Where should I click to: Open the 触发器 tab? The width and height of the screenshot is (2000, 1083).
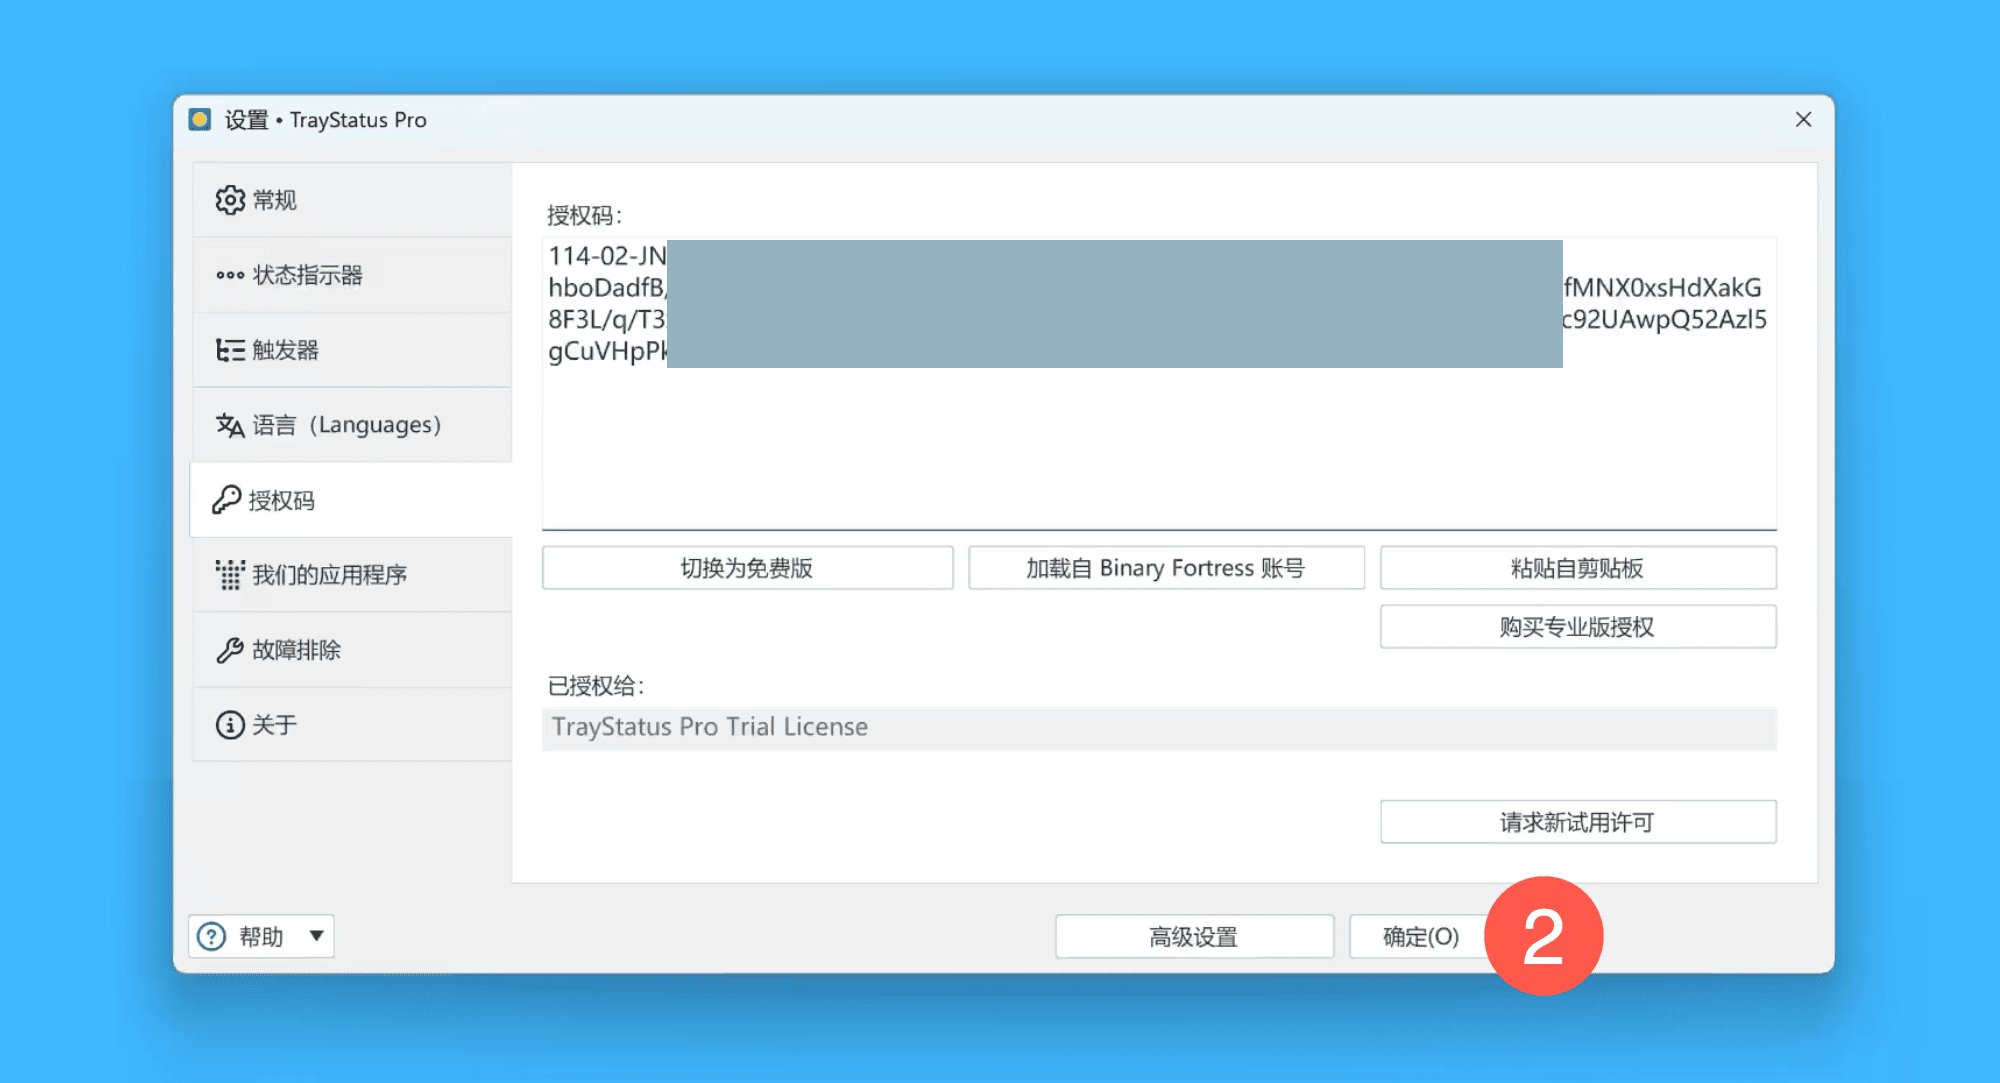click(x=352, y=350)
